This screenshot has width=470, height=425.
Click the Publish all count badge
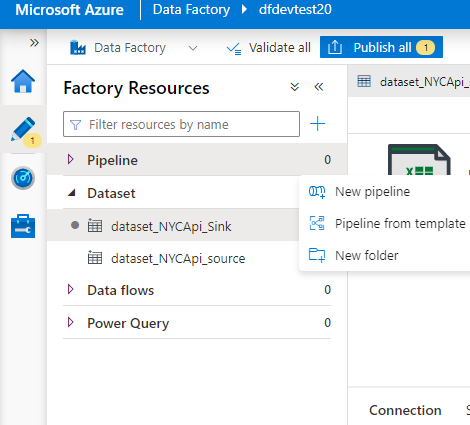pos(425,48)
